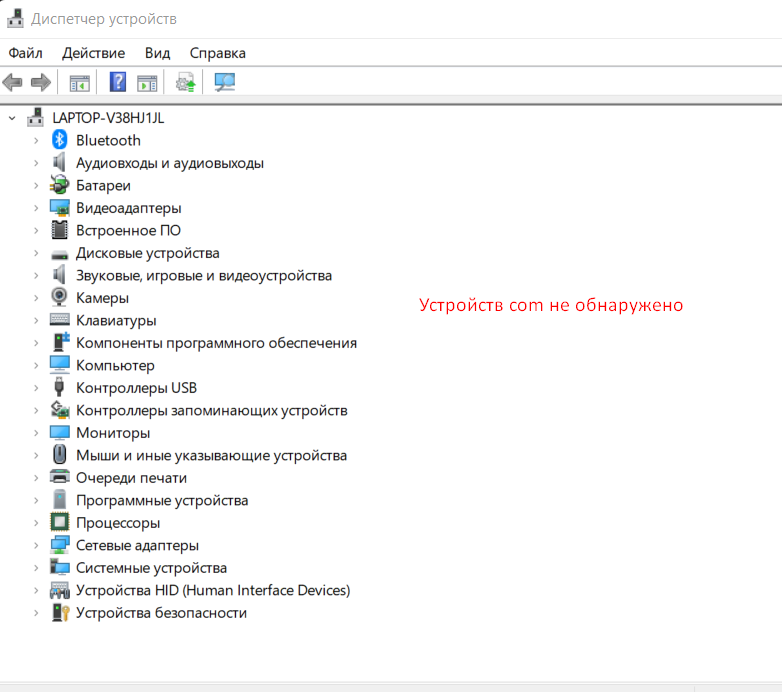
Task: Open the blue question mark Help icon
Action: point(118,82)
